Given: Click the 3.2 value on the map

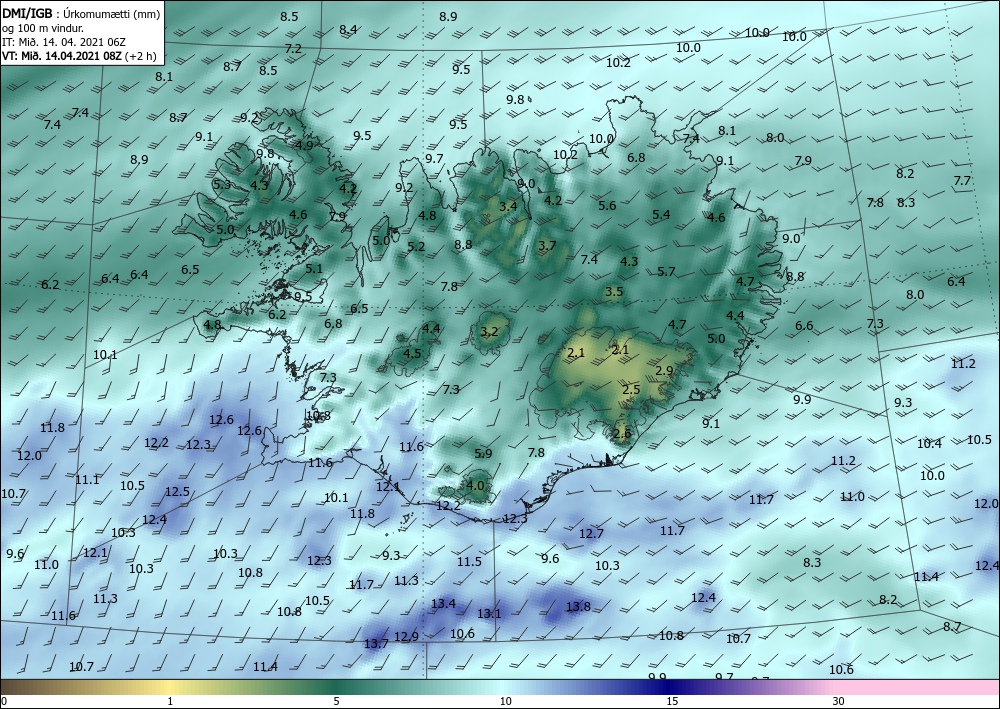Looking at the screenshot, I should coord(489,332).
